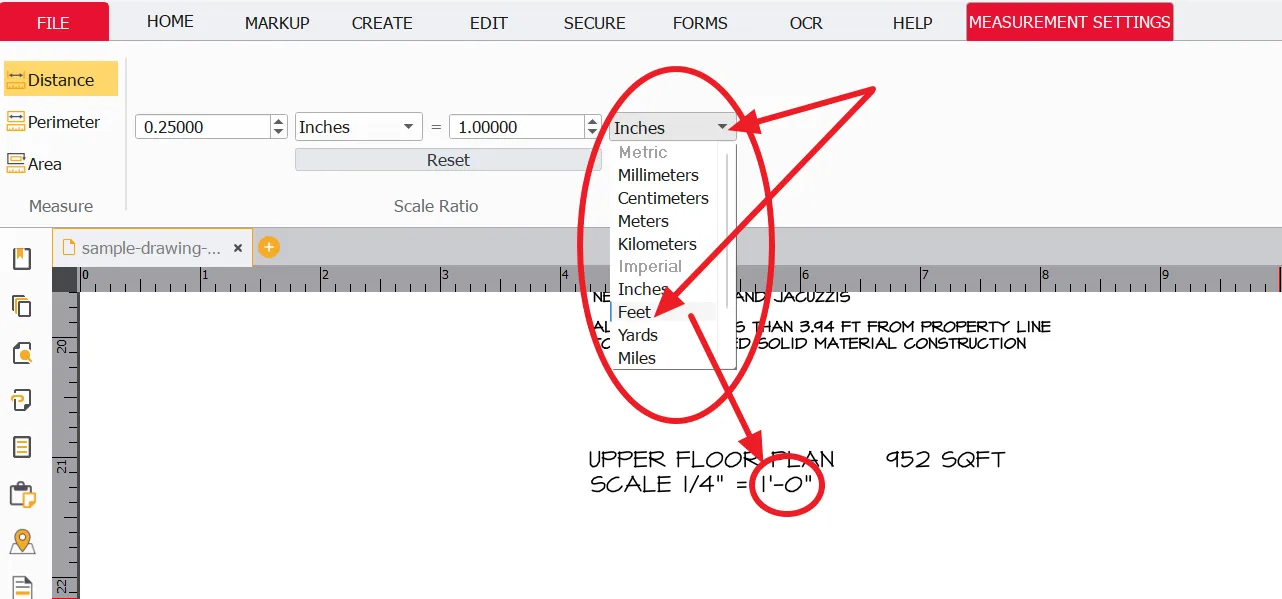Click the 952 SQFT drawing text
This screenshot has width=1282, height=599.
click(x=945, y=460)
